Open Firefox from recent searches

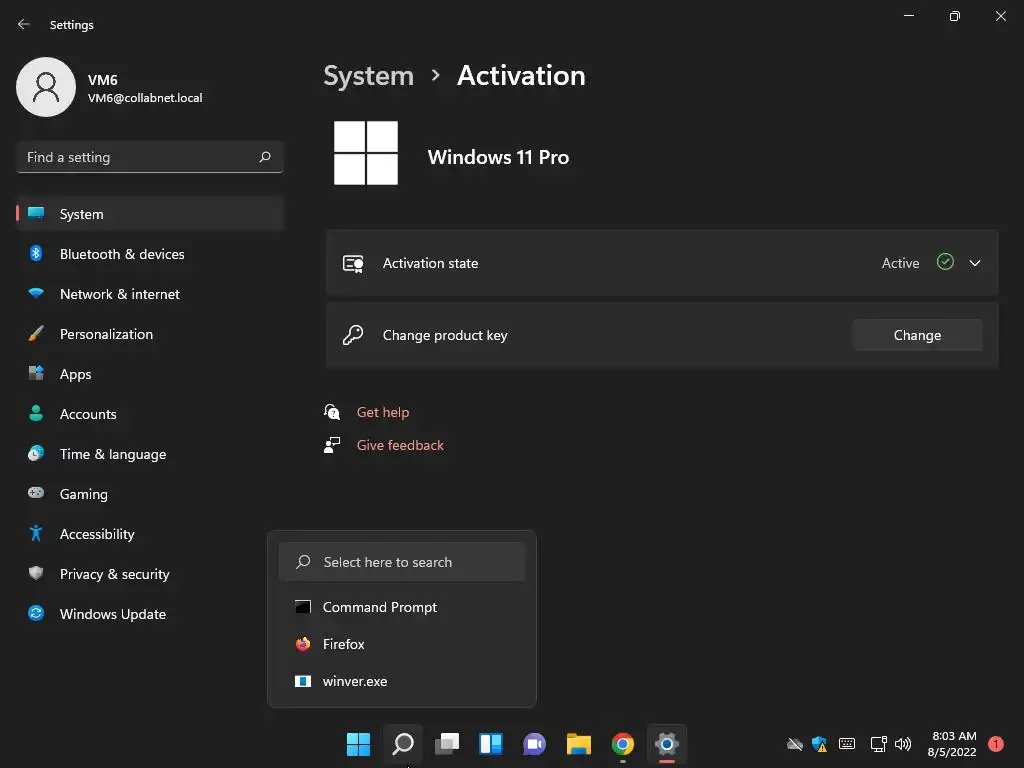point(402,644)
